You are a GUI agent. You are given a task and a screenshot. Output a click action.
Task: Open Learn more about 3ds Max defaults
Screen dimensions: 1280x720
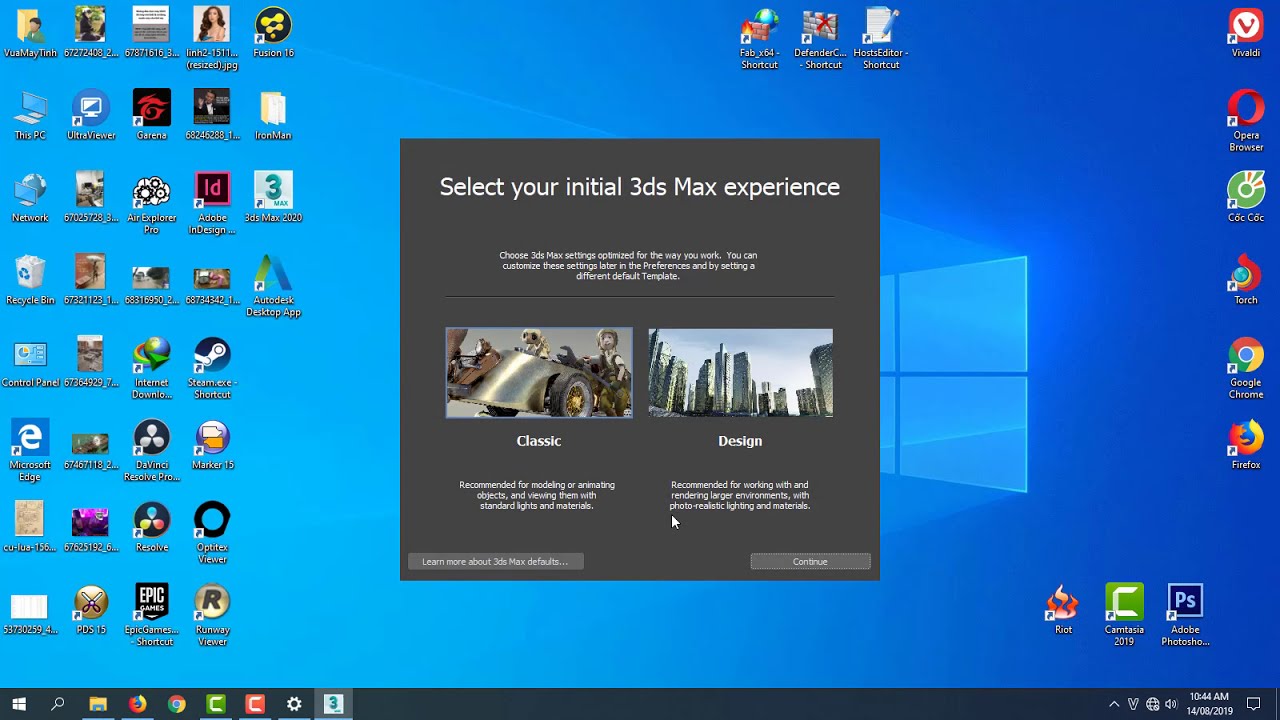(495, 562)
